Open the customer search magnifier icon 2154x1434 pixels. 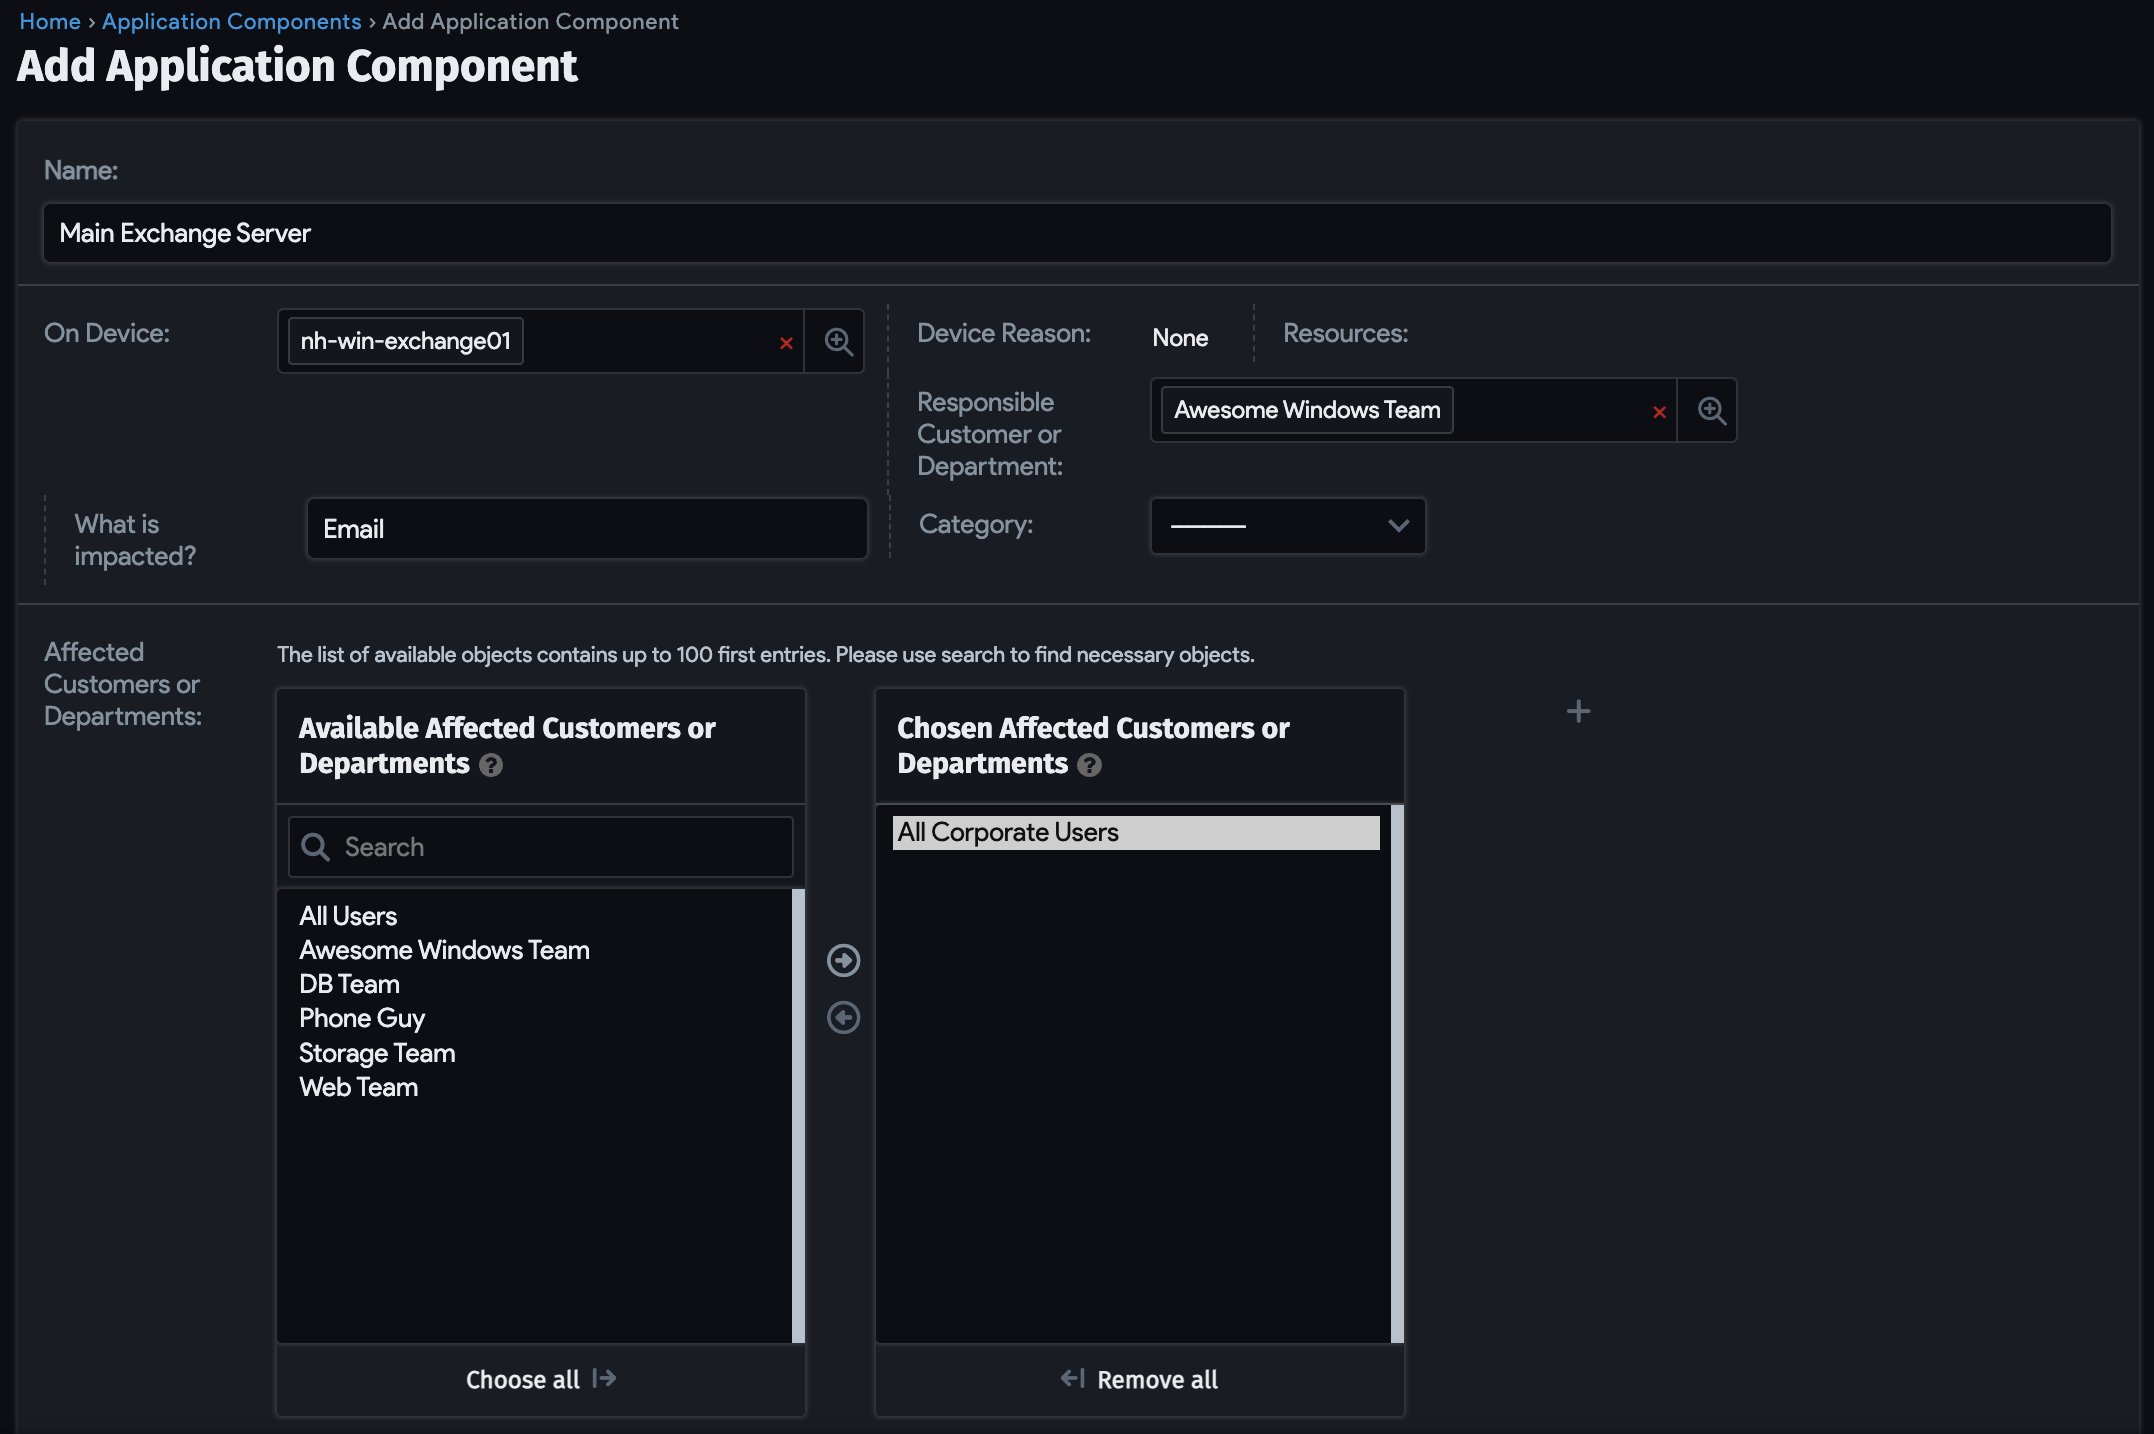click(x=1709, y=410)
